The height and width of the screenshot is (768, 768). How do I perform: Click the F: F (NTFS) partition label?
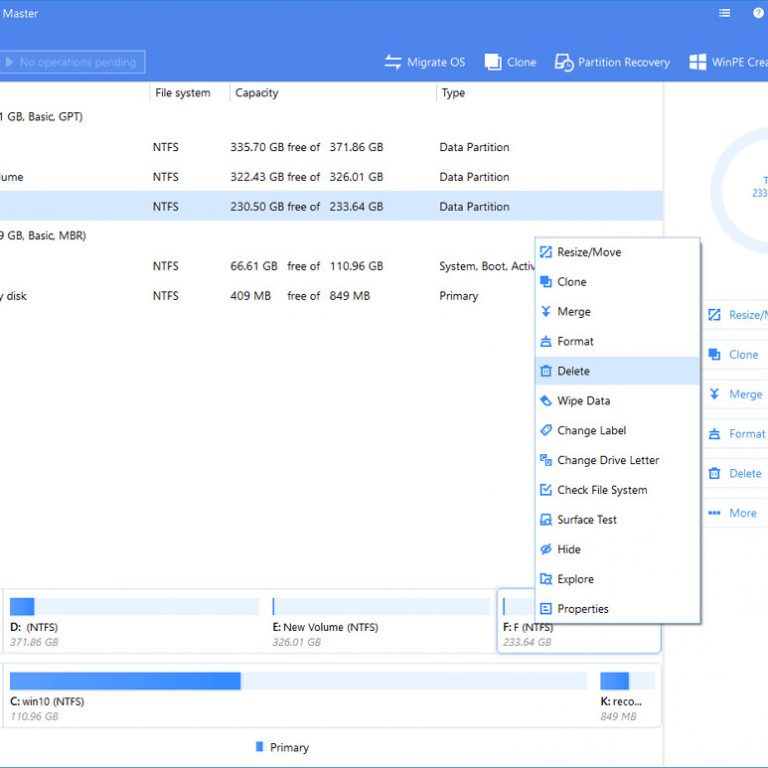click(528, 627)
